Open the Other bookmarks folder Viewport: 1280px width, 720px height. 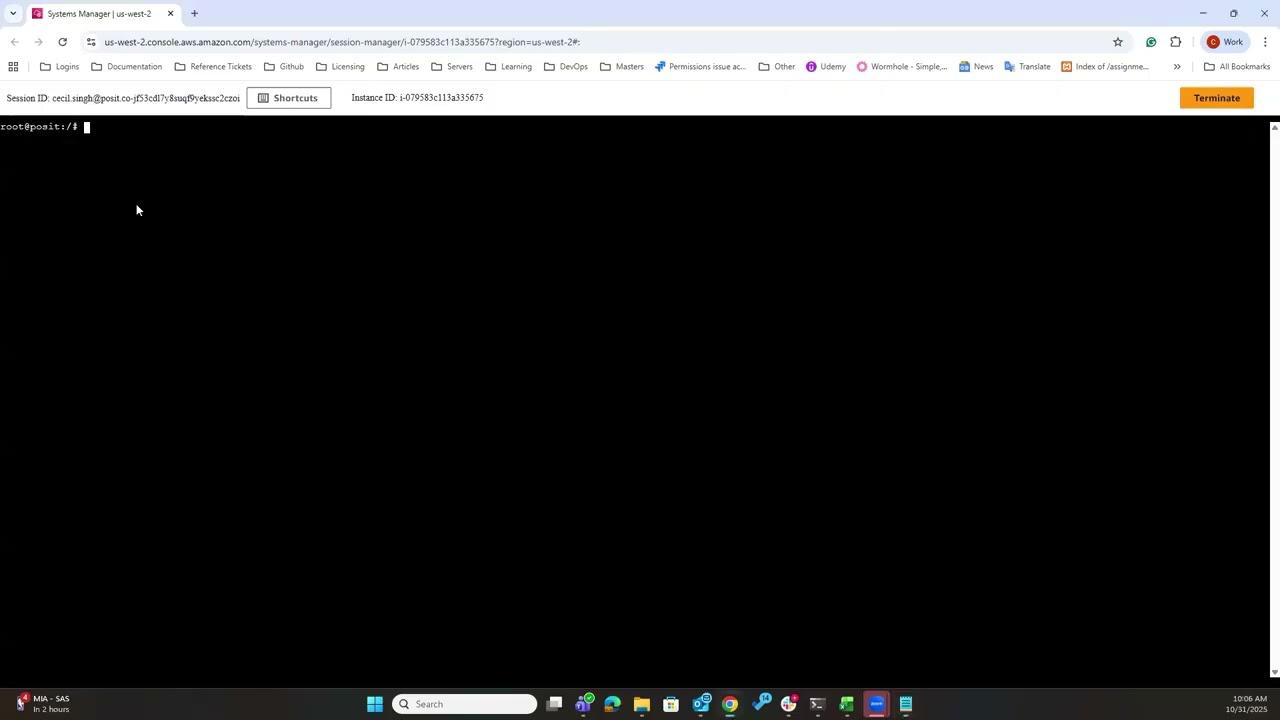coord(778,66)
